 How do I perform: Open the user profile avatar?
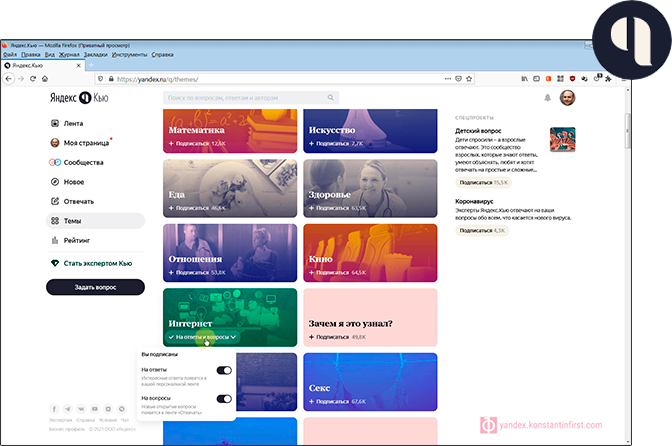pyautogui.click(x=567, y=98)
